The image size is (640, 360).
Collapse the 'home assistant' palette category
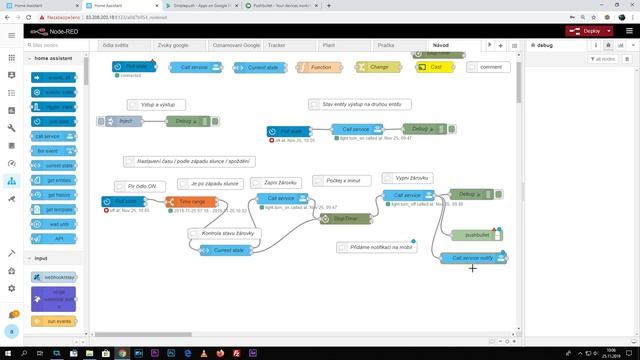(x=53, y=58)
